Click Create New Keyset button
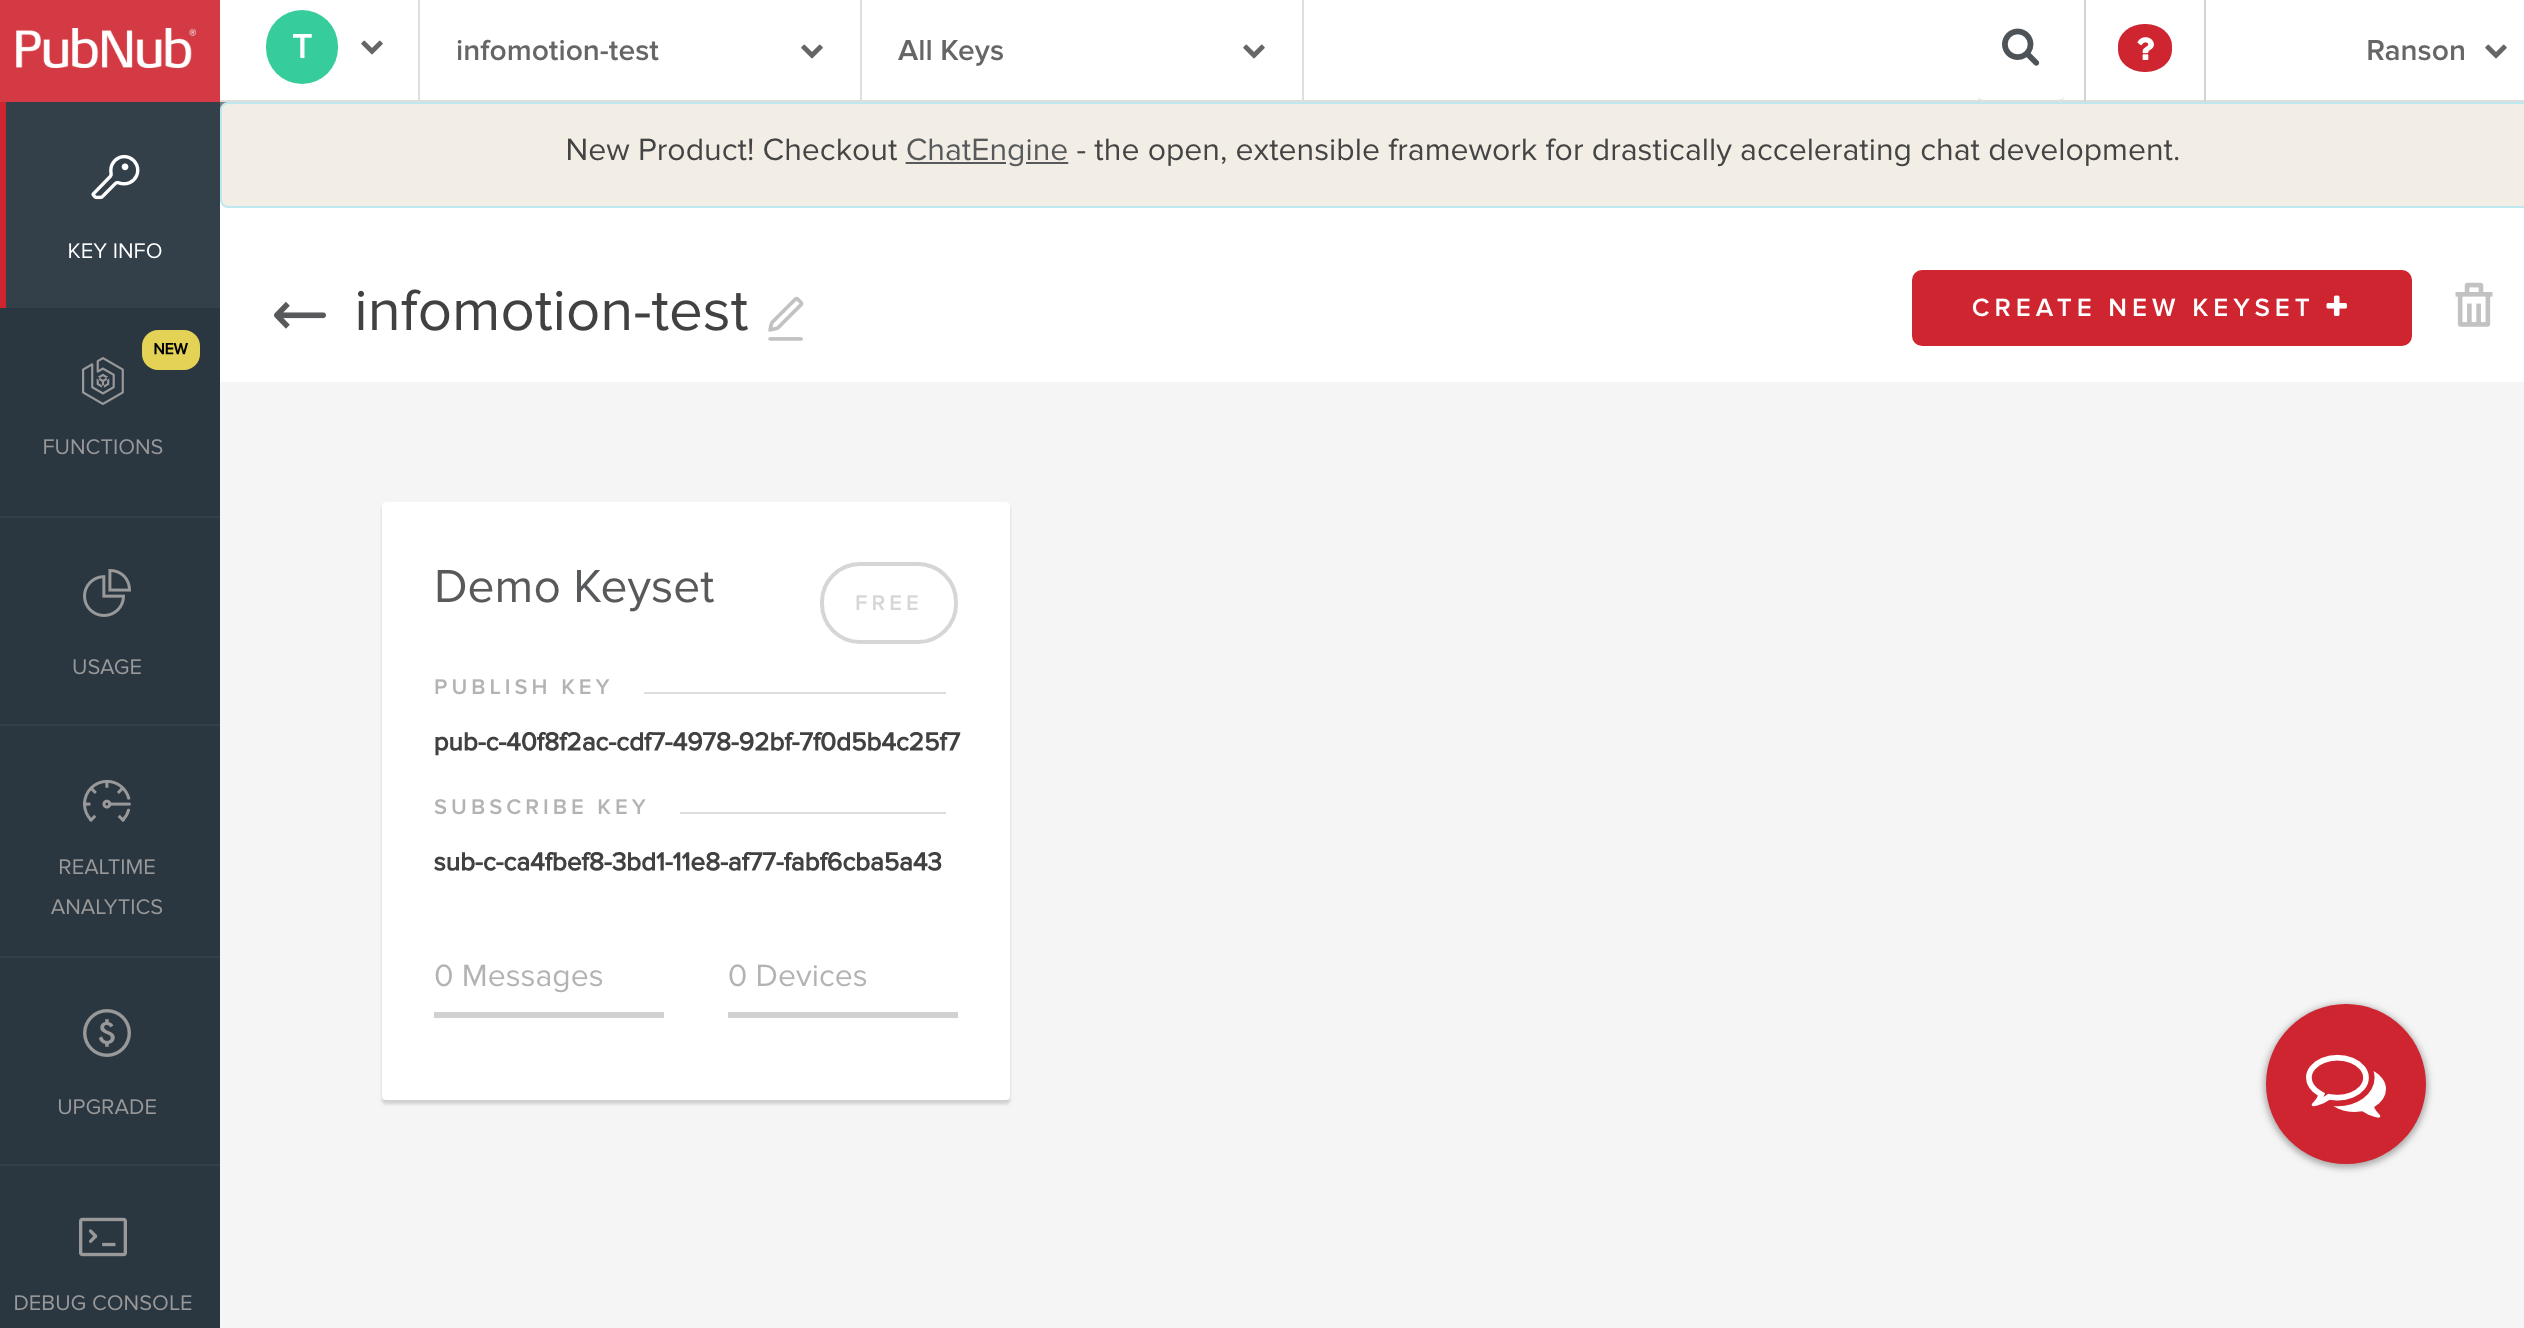 pos(2160,308)
